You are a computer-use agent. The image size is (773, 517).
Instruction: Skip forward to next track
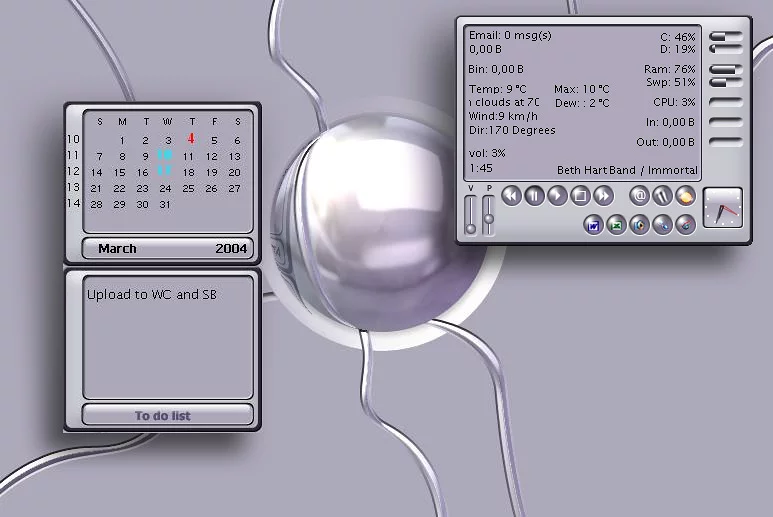602,196
